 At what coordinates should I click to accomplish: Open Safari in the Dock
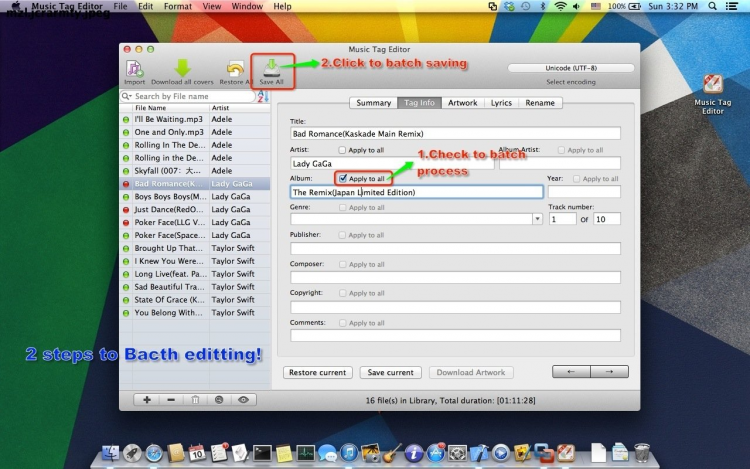point(154,453)
